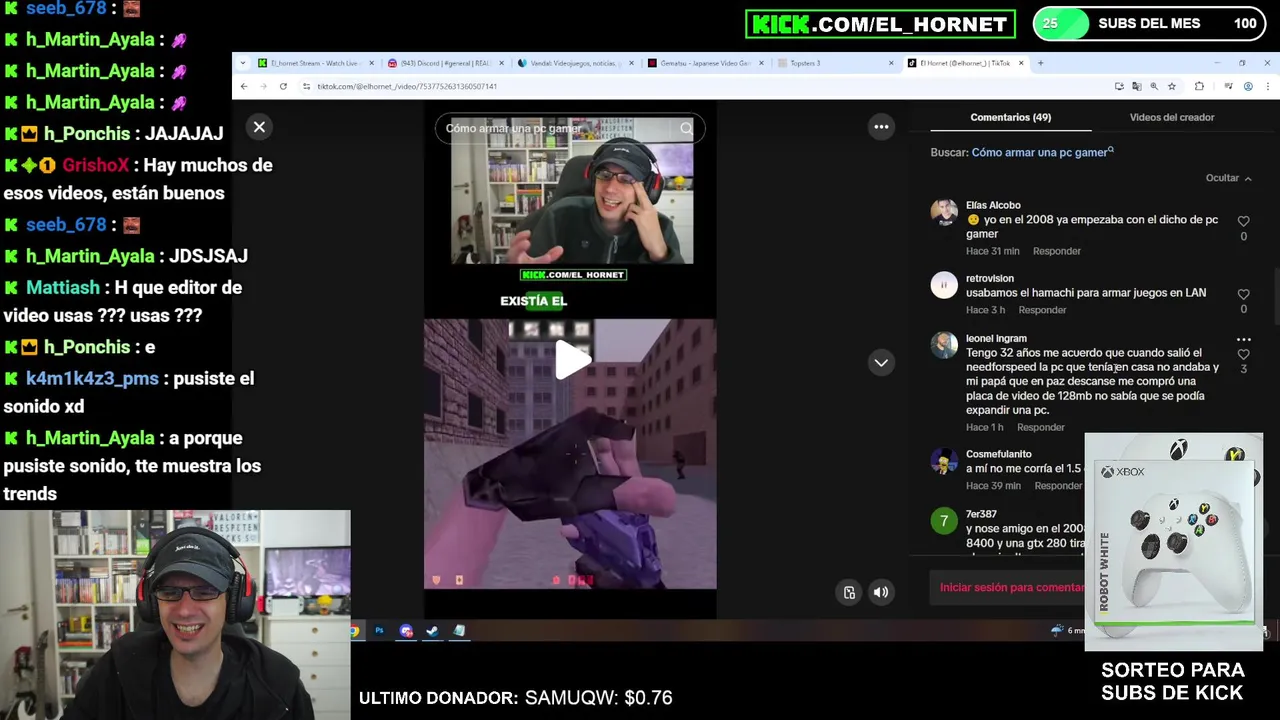Image resolution: width=1280 pixels, height=720 pixels.
Task: Switch to Comentarios (49) tab
Action: 1010,117
